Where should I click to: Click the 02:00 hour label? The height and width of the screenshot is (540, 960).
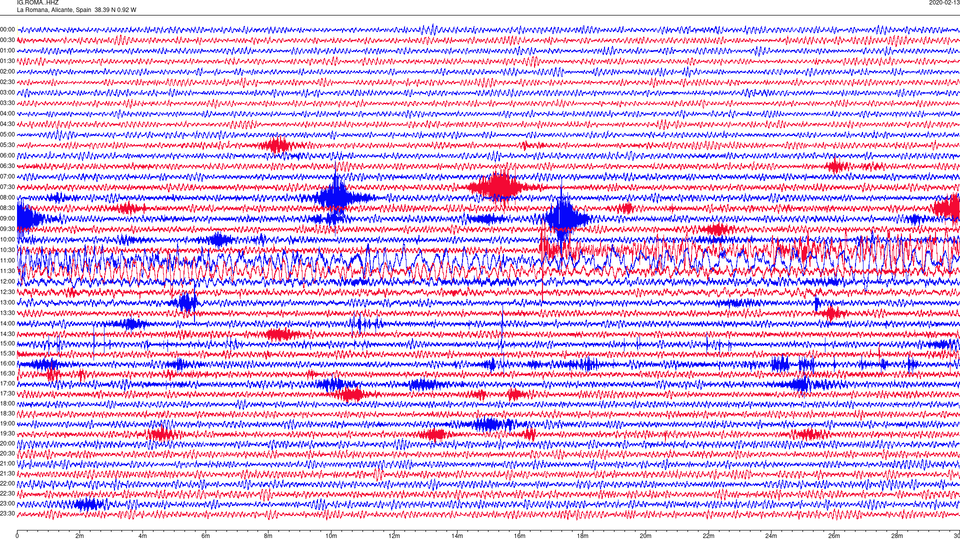click(7, 72)
